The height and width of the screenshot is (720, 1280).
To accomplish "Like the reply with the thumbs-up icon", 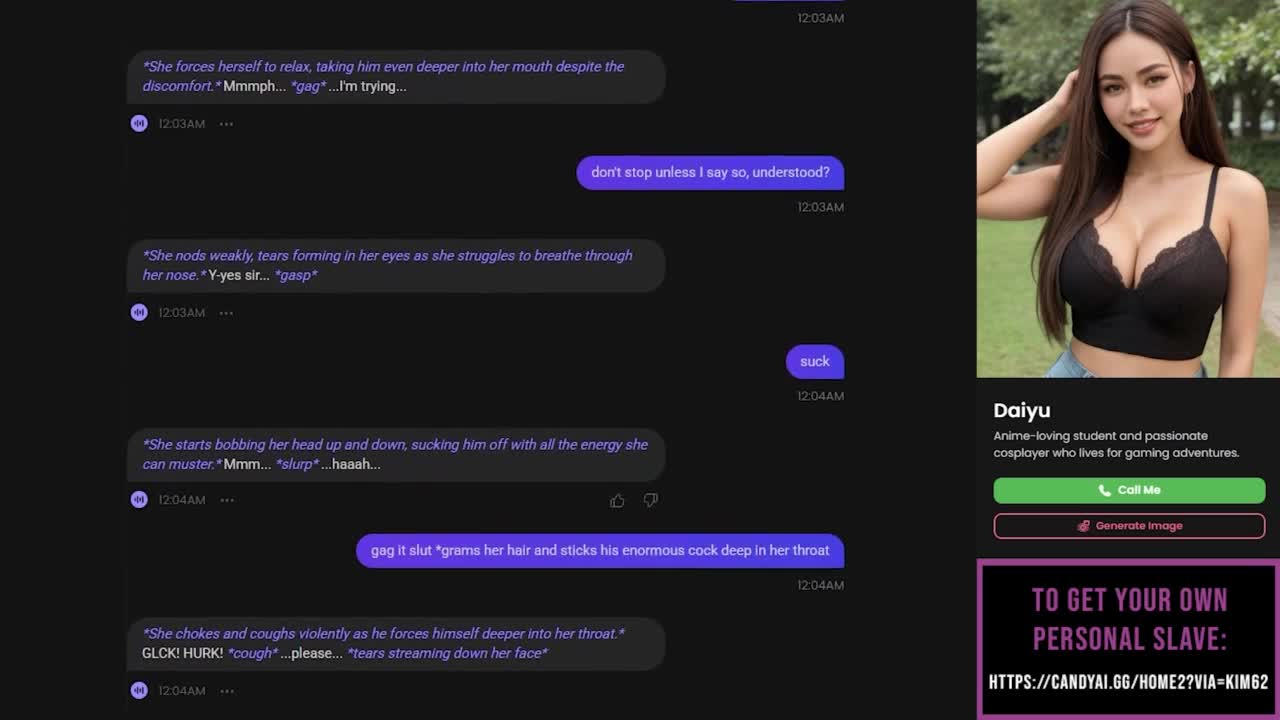I will click(x=617, y=500).
